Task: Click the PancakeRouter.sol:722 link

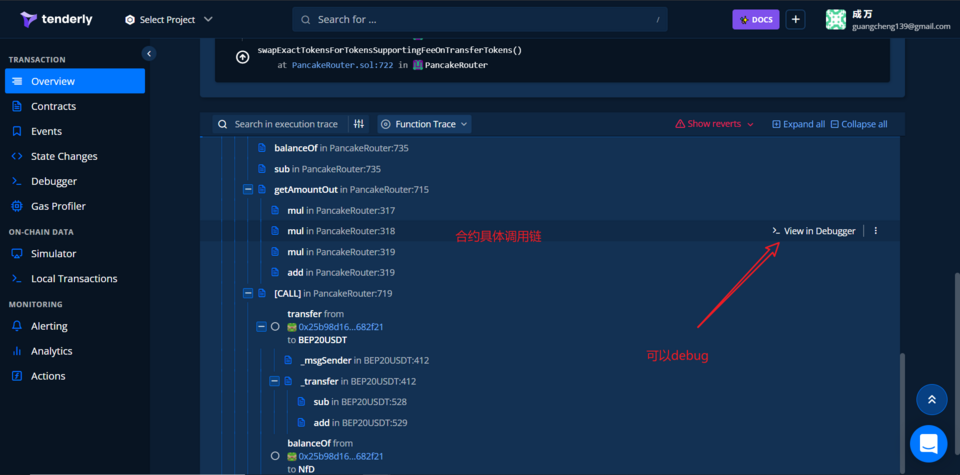Action: coord(342,65)
